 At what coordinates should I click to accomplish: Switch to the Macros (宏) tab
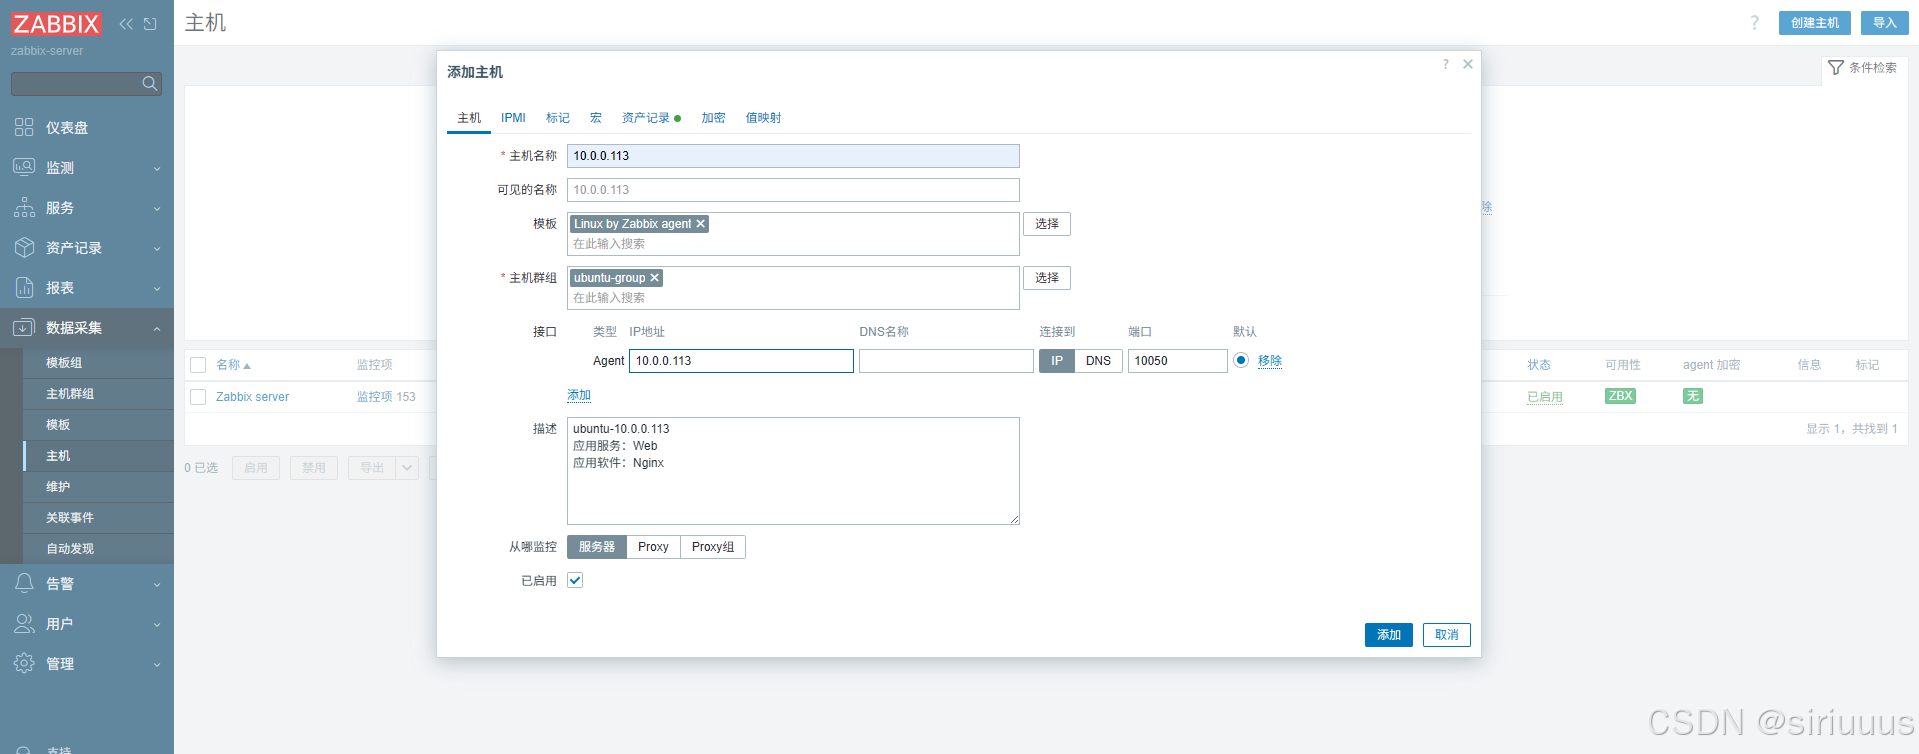click(596, 118)
